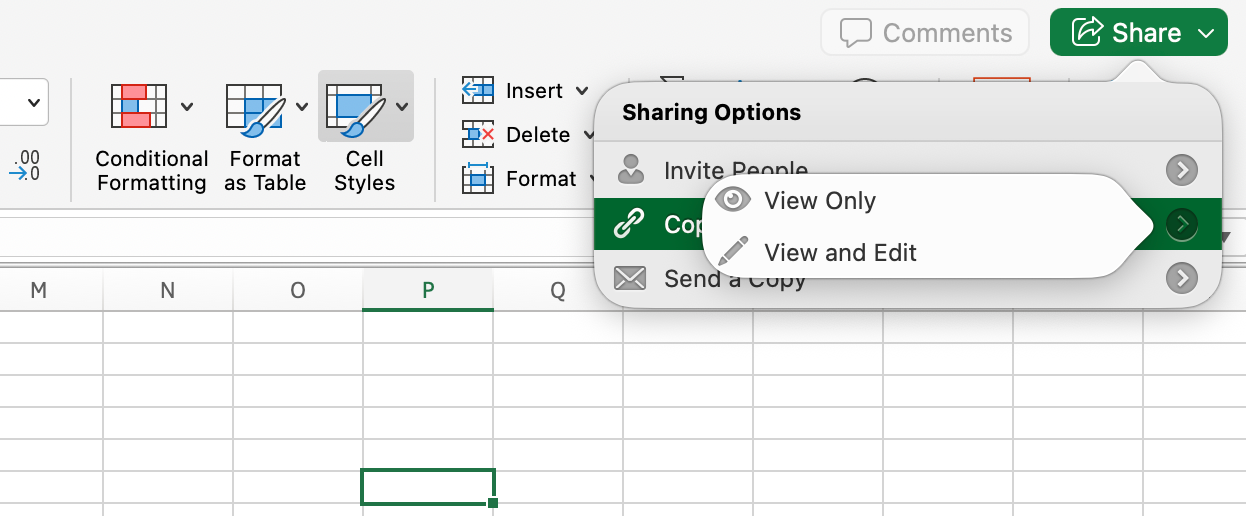
Task: Click the Format button label
Action: pos(541,179)
